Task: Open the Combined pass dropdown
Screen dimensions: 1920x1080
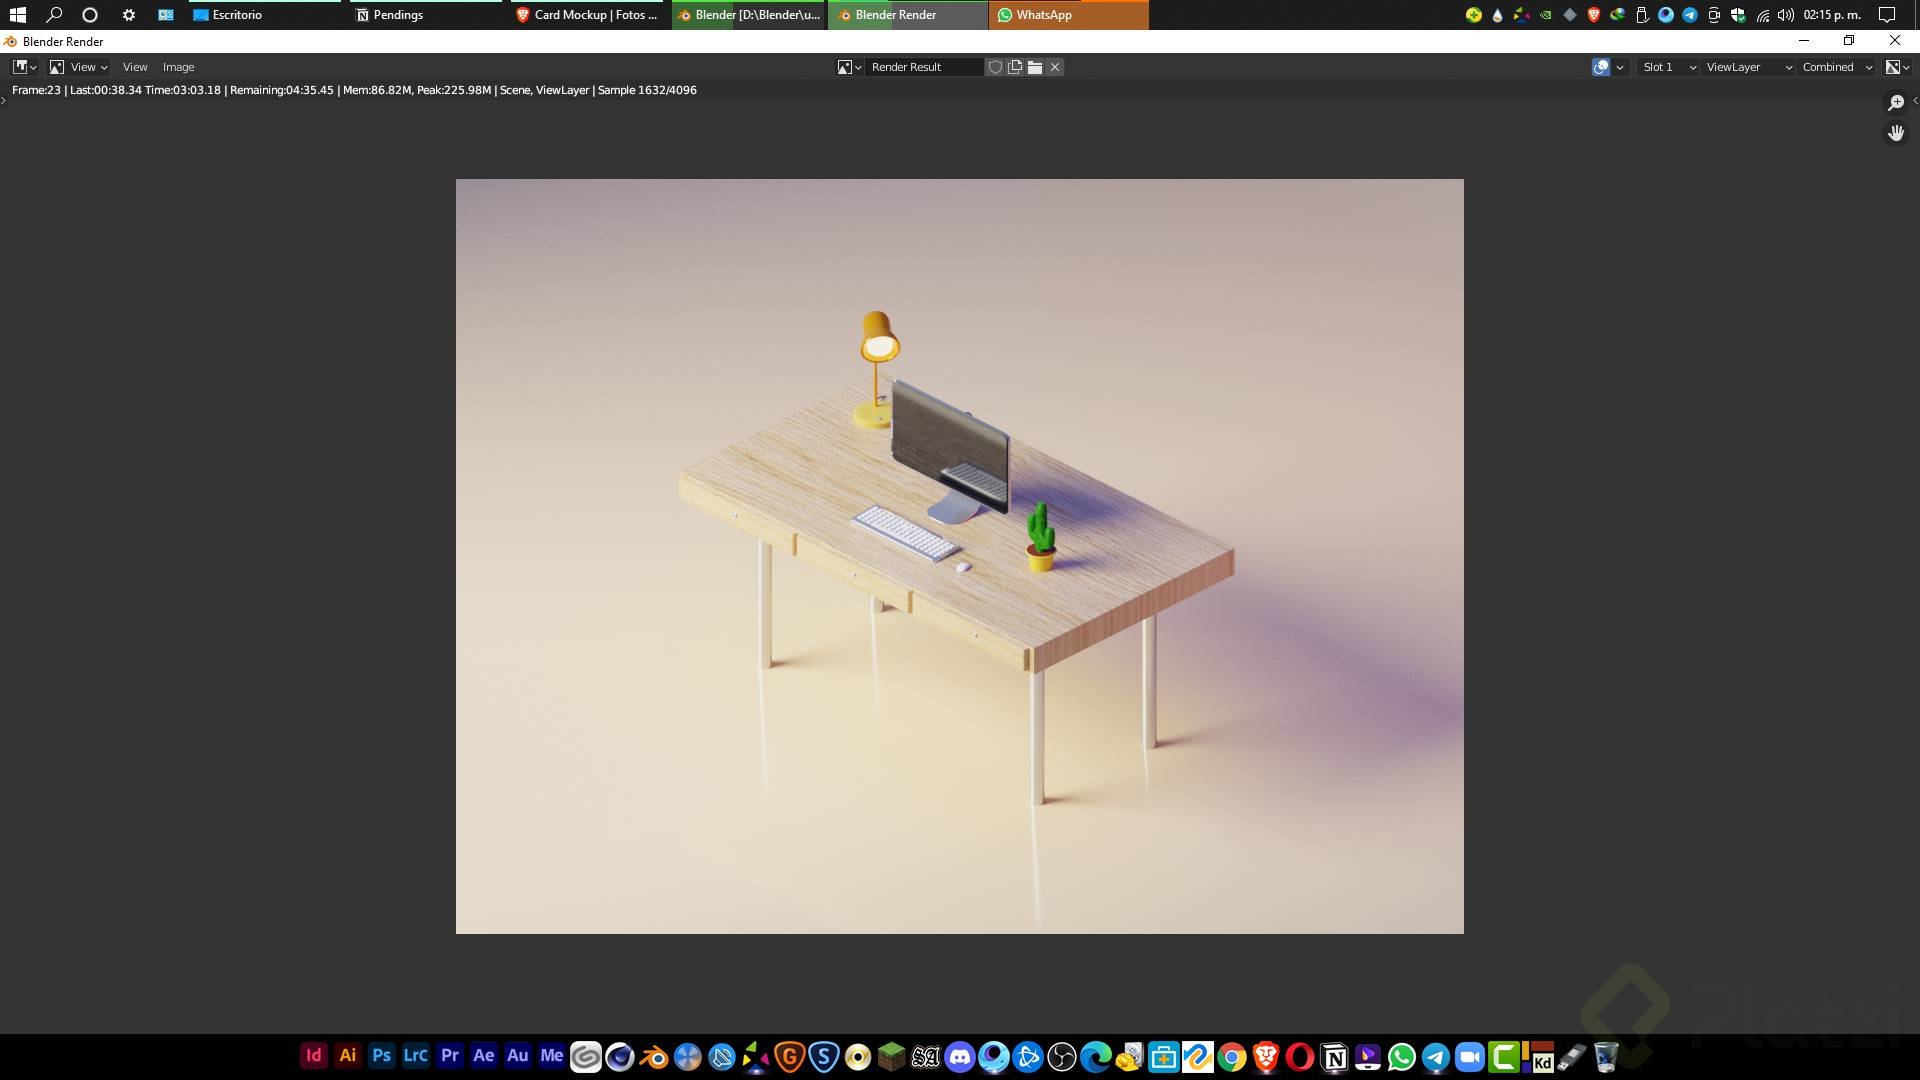Action: point(1836,67)
